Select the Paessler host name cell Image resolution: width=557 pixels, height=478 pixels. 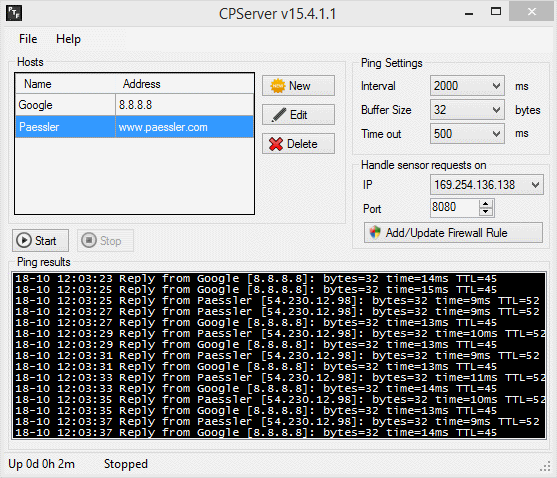(65, 127)
